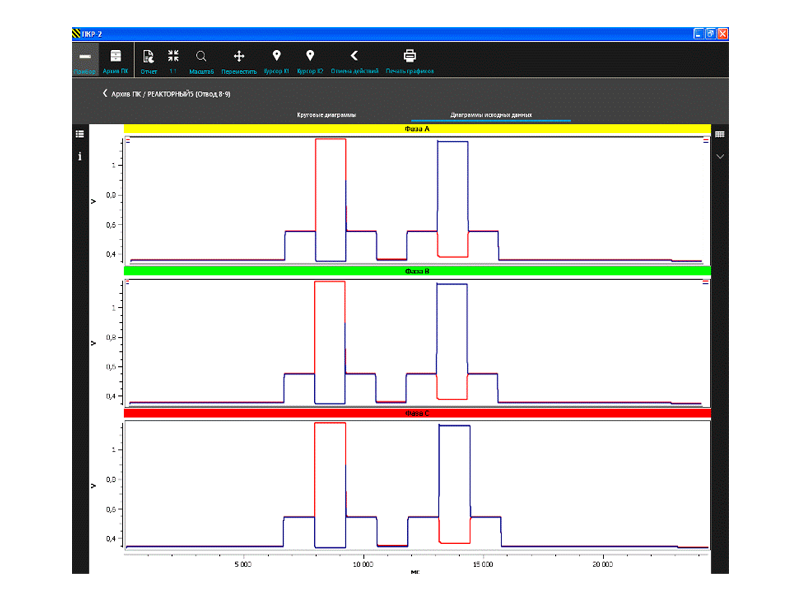800x600 pixels.
Task: Click the green Фаза B header bar
Action: [417, 271]
